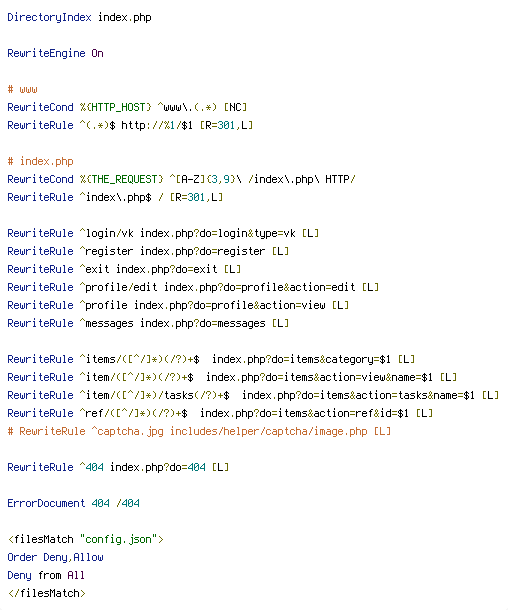Click the ErrorDocument 404 line
The image size is (508, 610).
coord(74,503)
